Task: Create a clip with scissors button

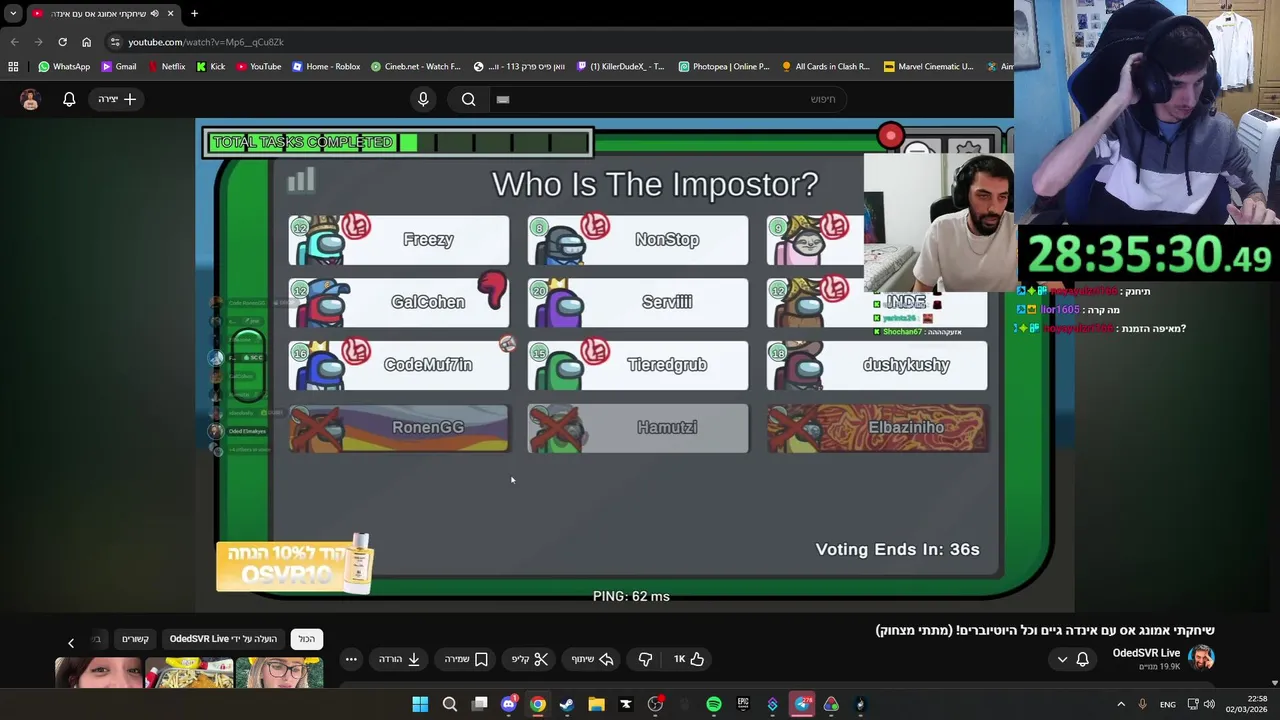Action: 530,659
